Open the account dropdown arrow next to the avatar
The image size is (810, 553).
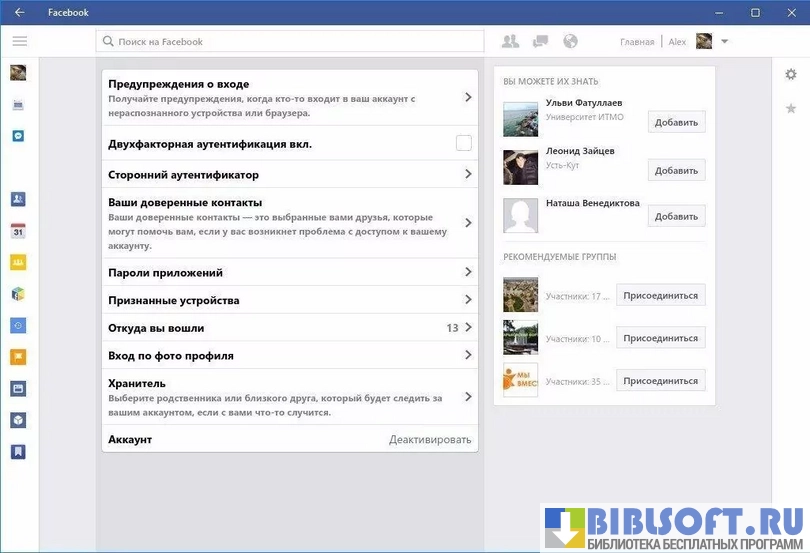(x=725, y=41)
